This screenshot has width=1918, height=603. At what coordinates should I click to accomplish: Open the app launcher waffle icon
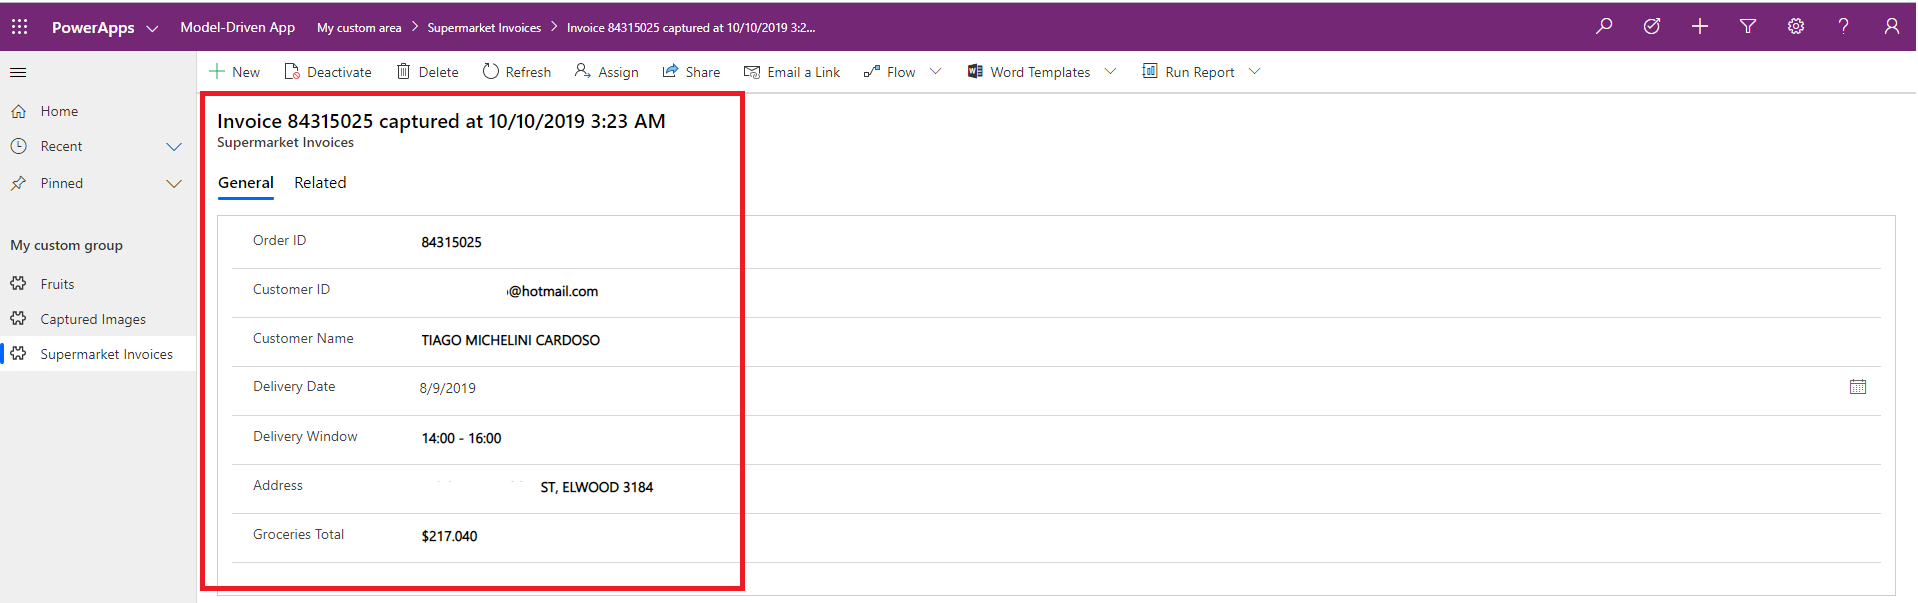[x=20, y=27]
